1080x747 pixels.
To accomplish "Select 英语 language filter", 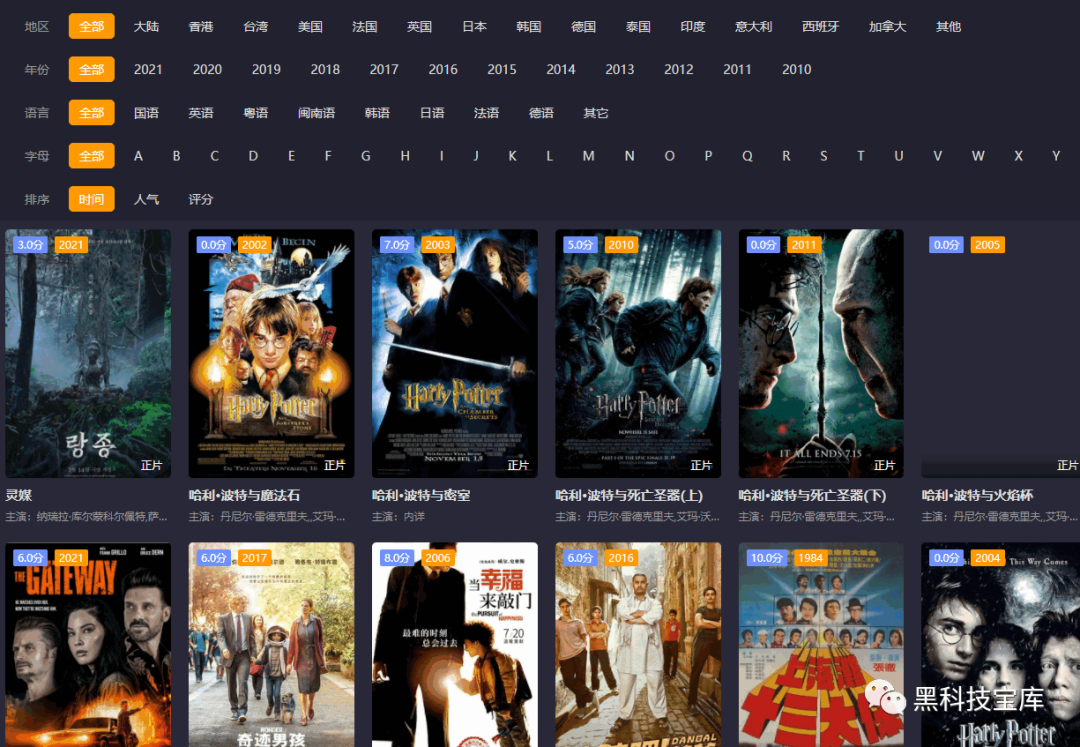I will (200, 113).
